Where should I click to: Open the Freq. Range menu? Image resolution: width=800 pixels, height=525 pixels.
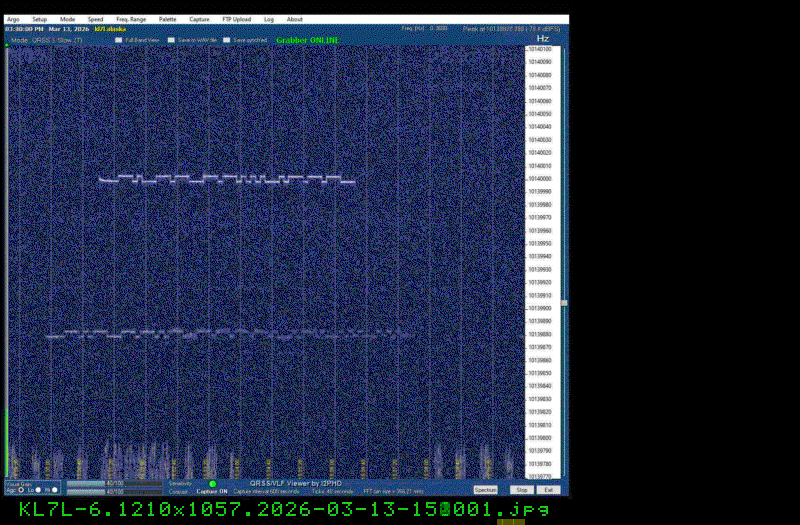[x=130, y=19]
